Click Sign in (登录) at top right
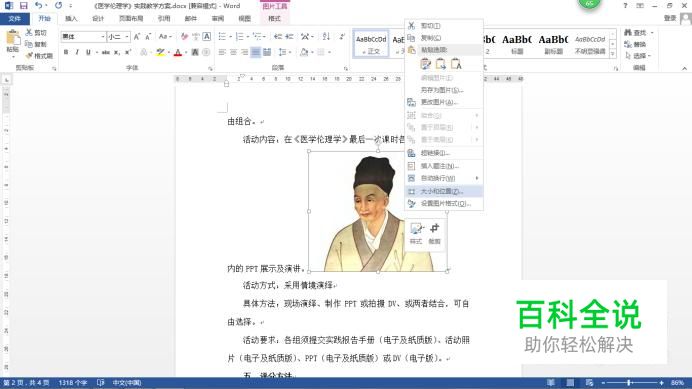Viewport: 692px width, 389px height. coord(670,18)
